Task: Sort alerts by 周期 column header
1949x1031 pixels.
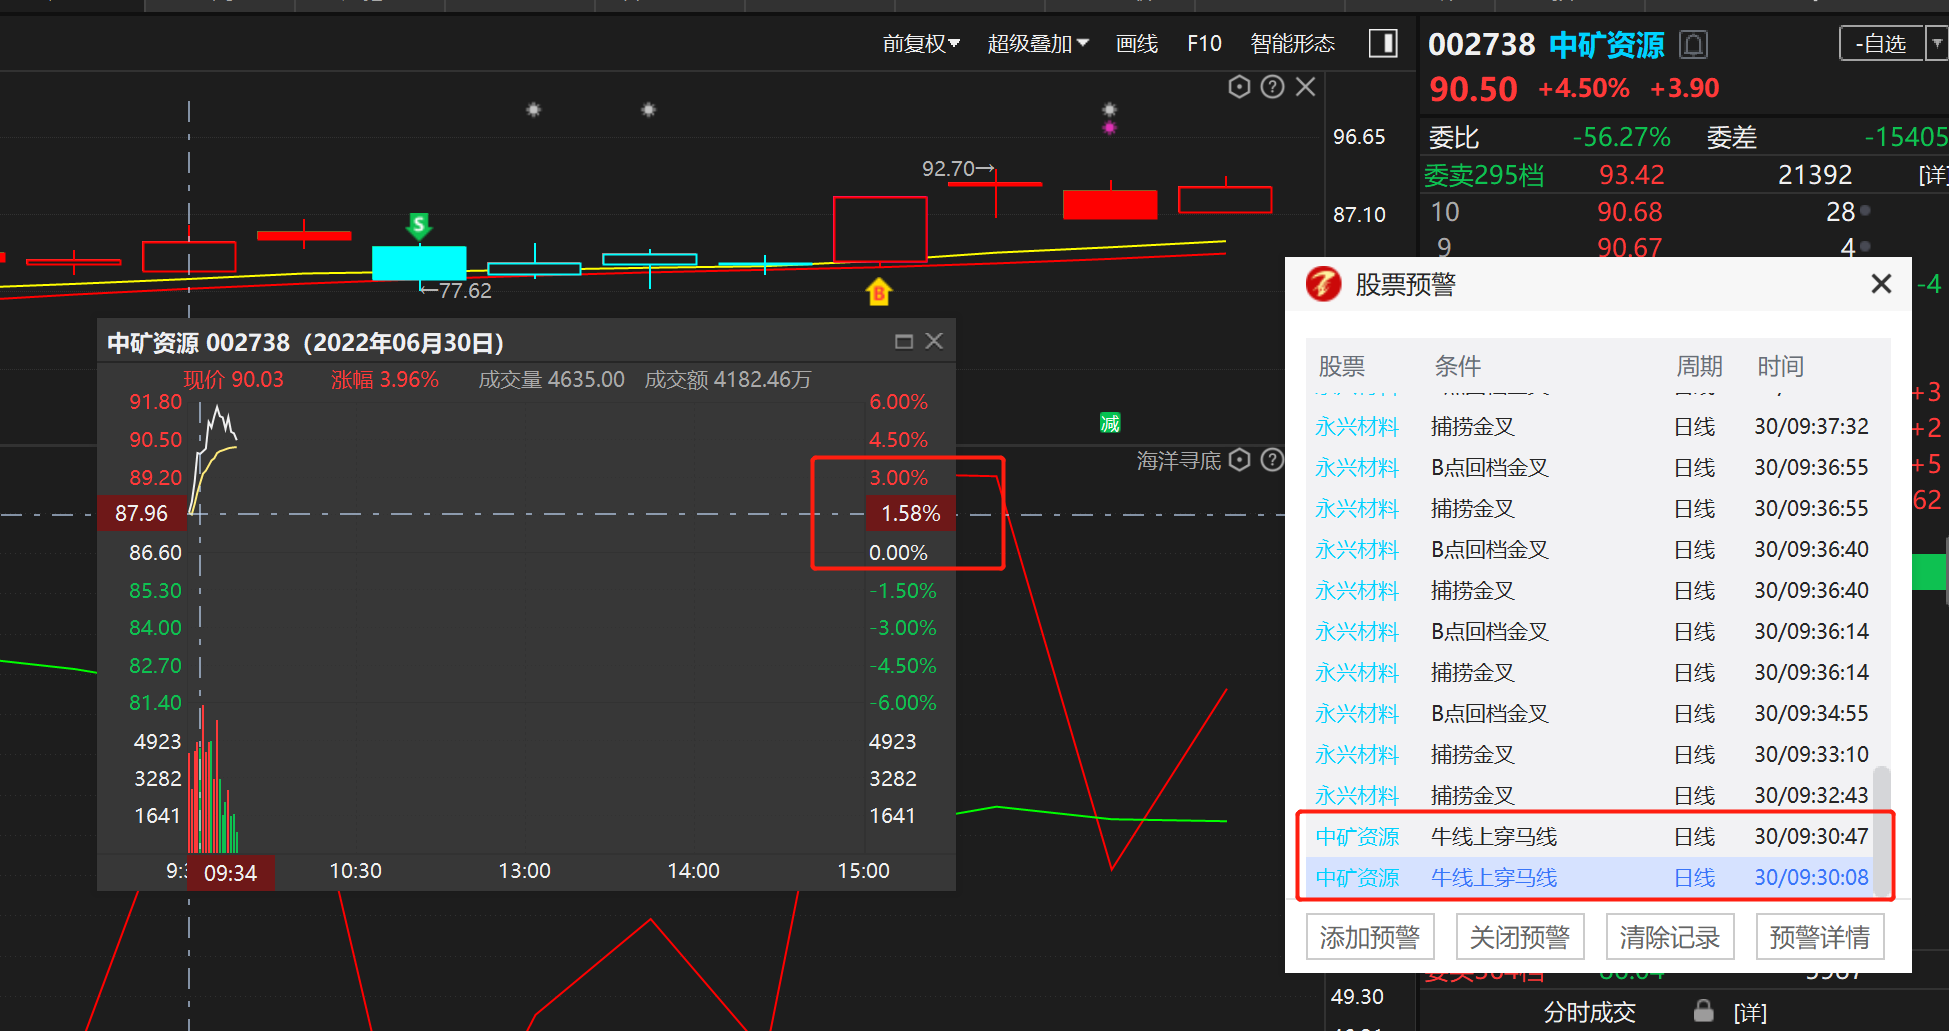Action: point(1699,366)
